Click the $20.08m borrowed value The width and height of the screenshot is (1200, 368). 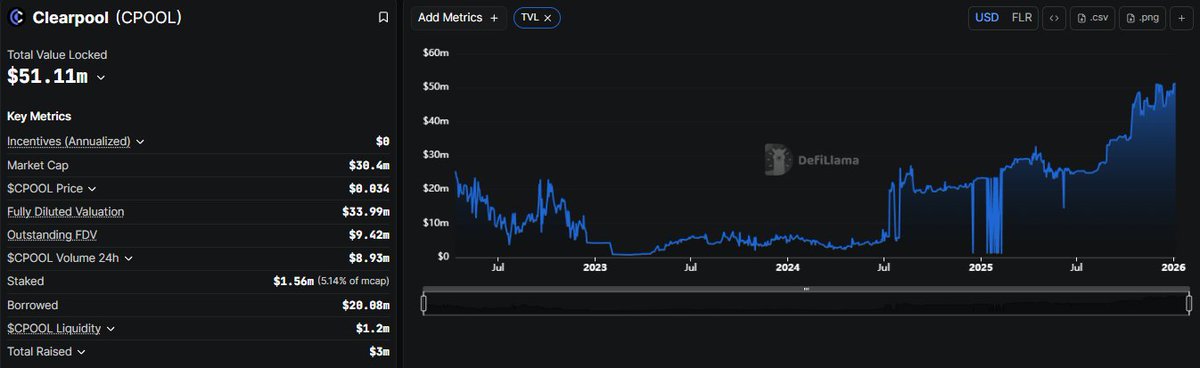pos(366,305)
